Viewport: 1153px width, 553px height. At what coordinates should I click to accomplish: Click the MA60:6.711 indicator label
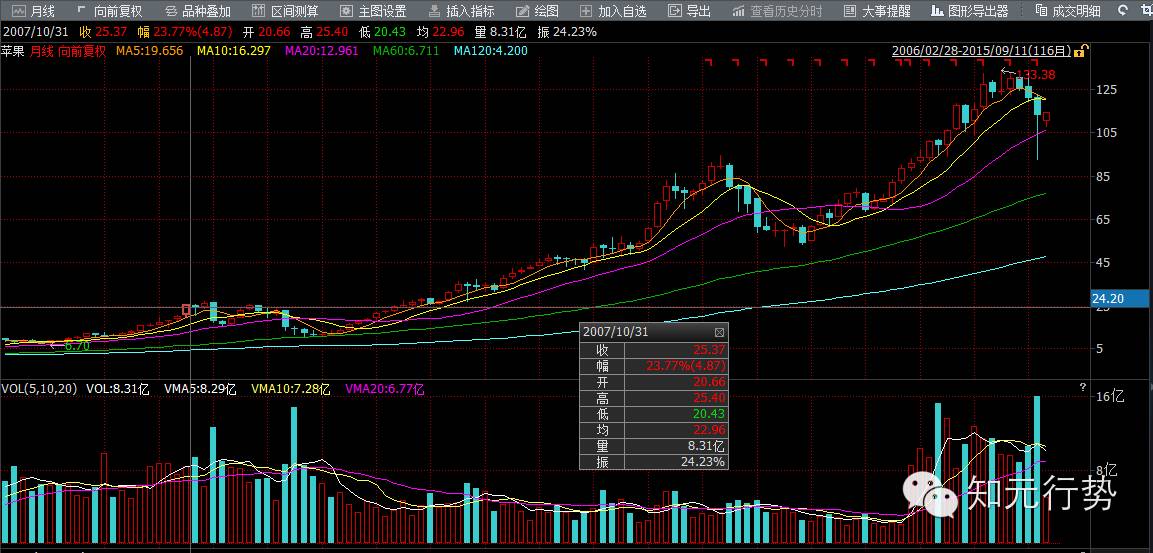click(406, 51)
